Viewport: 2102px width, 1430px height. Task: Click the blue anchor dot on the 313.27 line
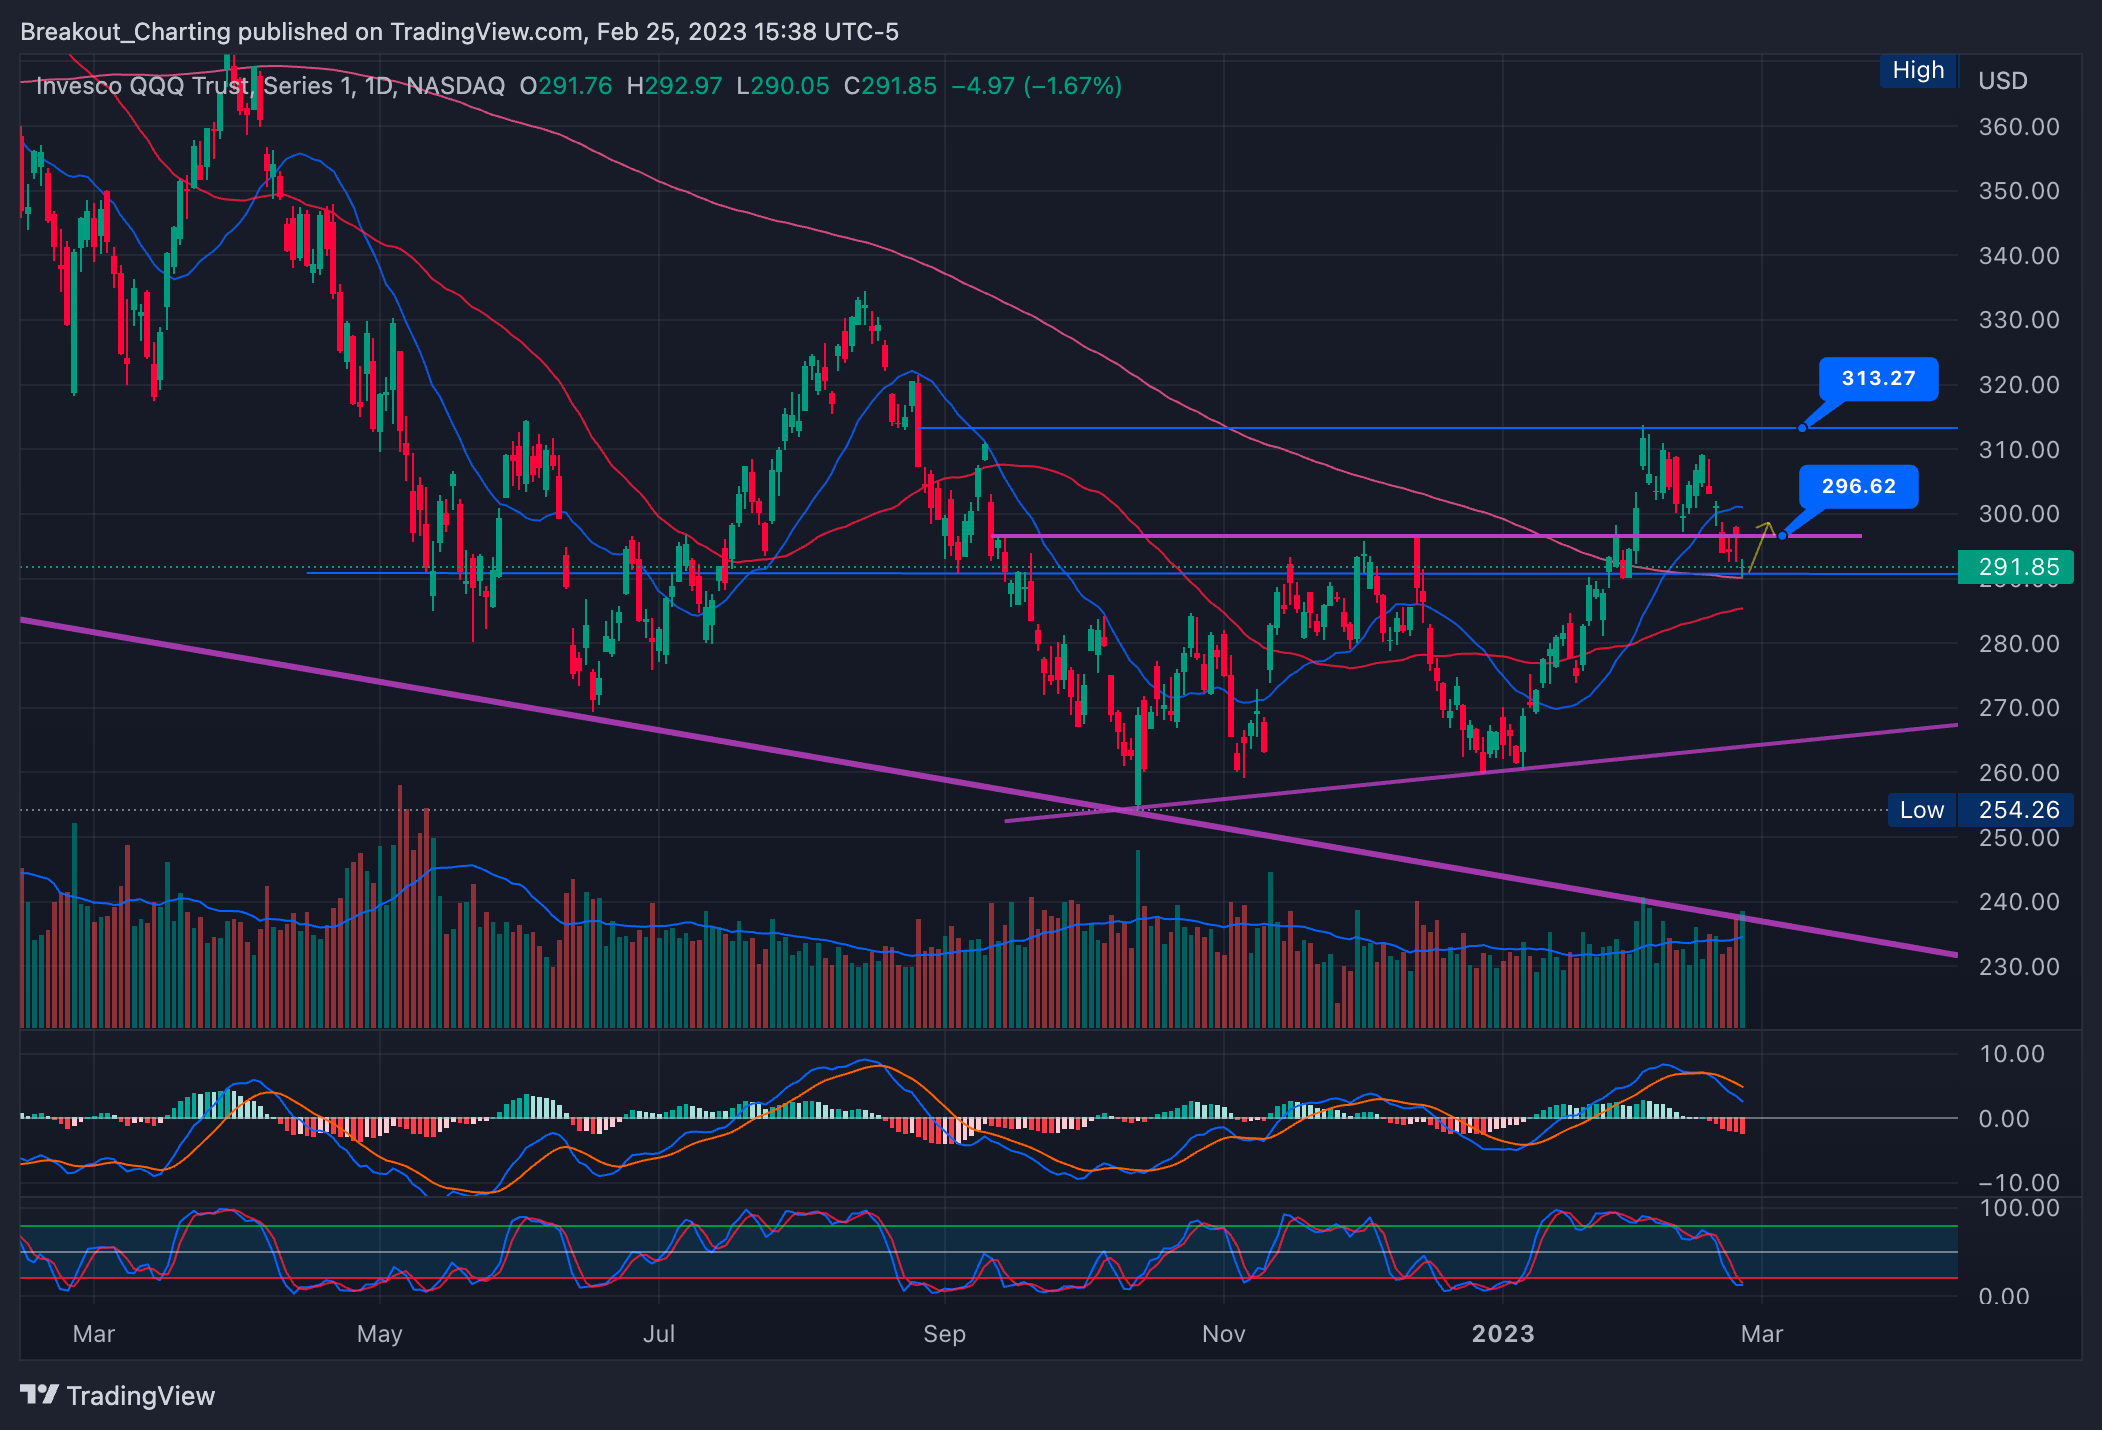pyautogui.click(x=1802, y=428)
